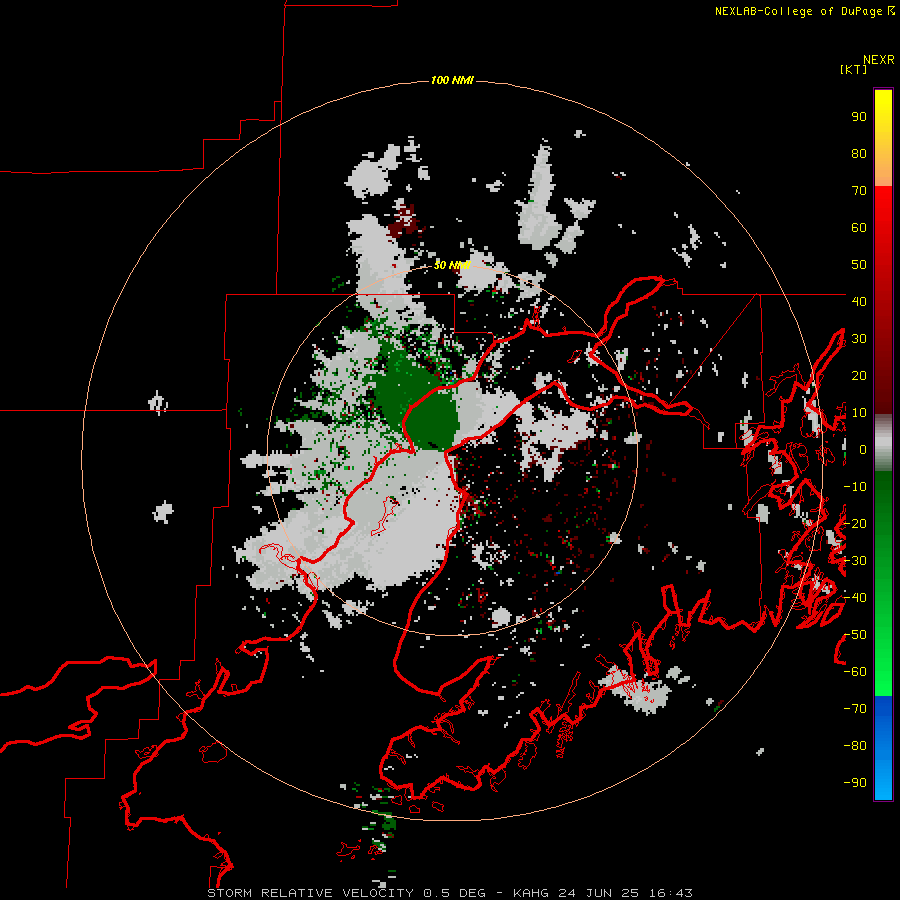
Task: Select the -10 value on the velocity scale
Action: point(855,487)
